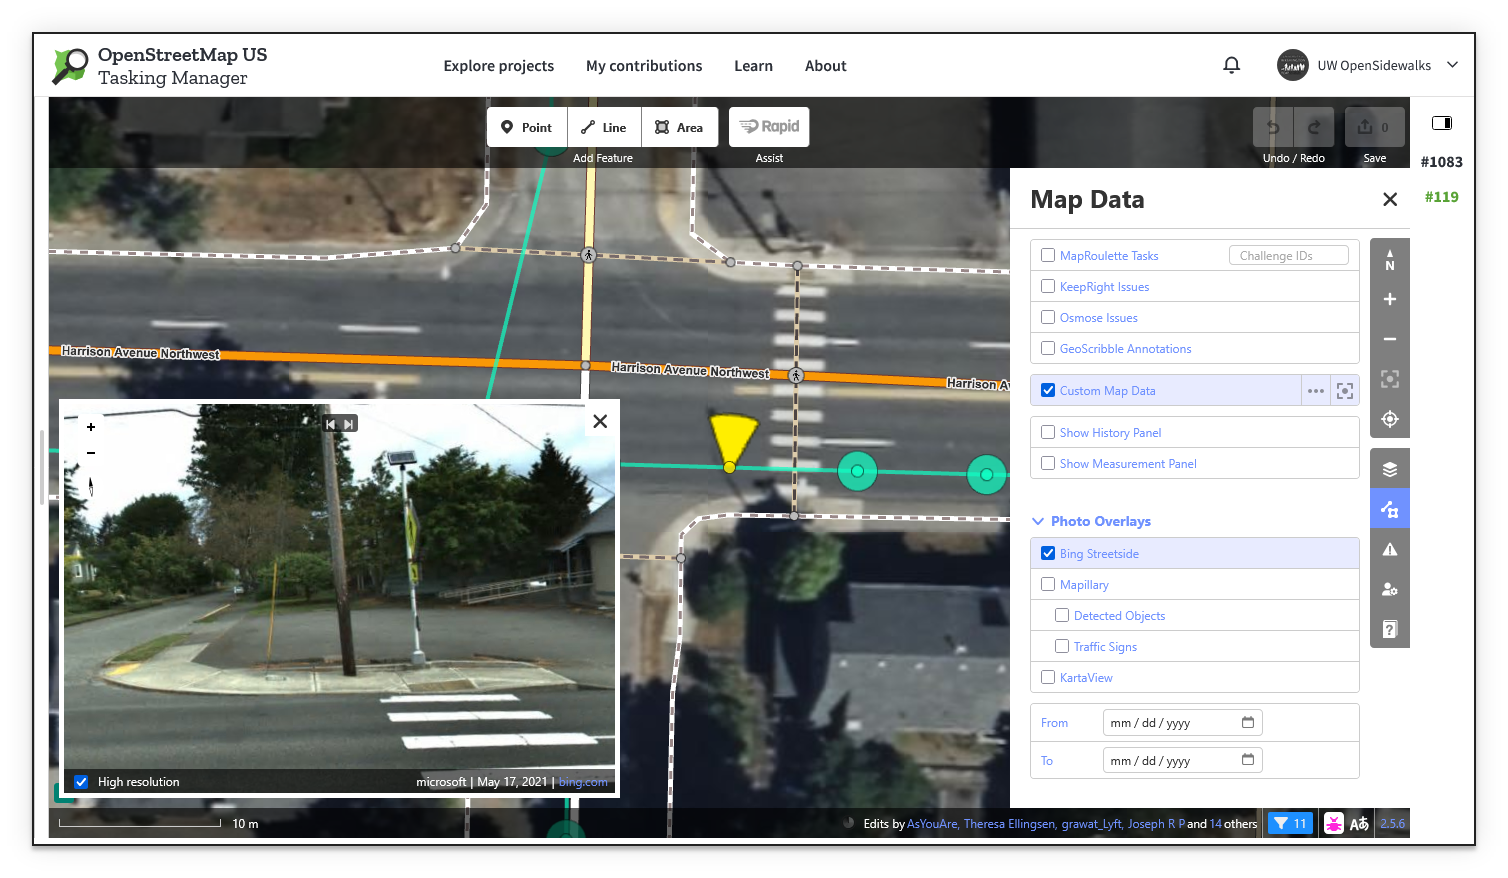Click the Learn menu item
This screenshot has height=878, width=1508.
tap(753, 65)
